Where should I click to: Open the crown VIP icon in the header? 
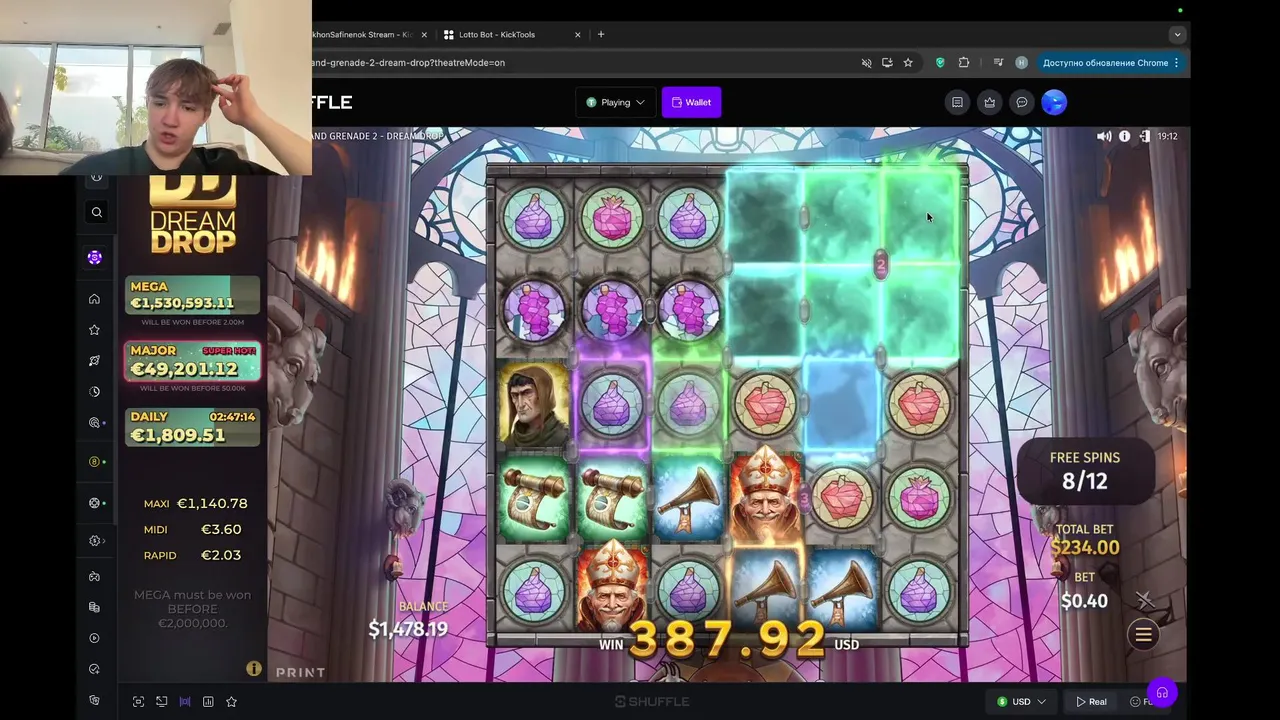(989, 102)
